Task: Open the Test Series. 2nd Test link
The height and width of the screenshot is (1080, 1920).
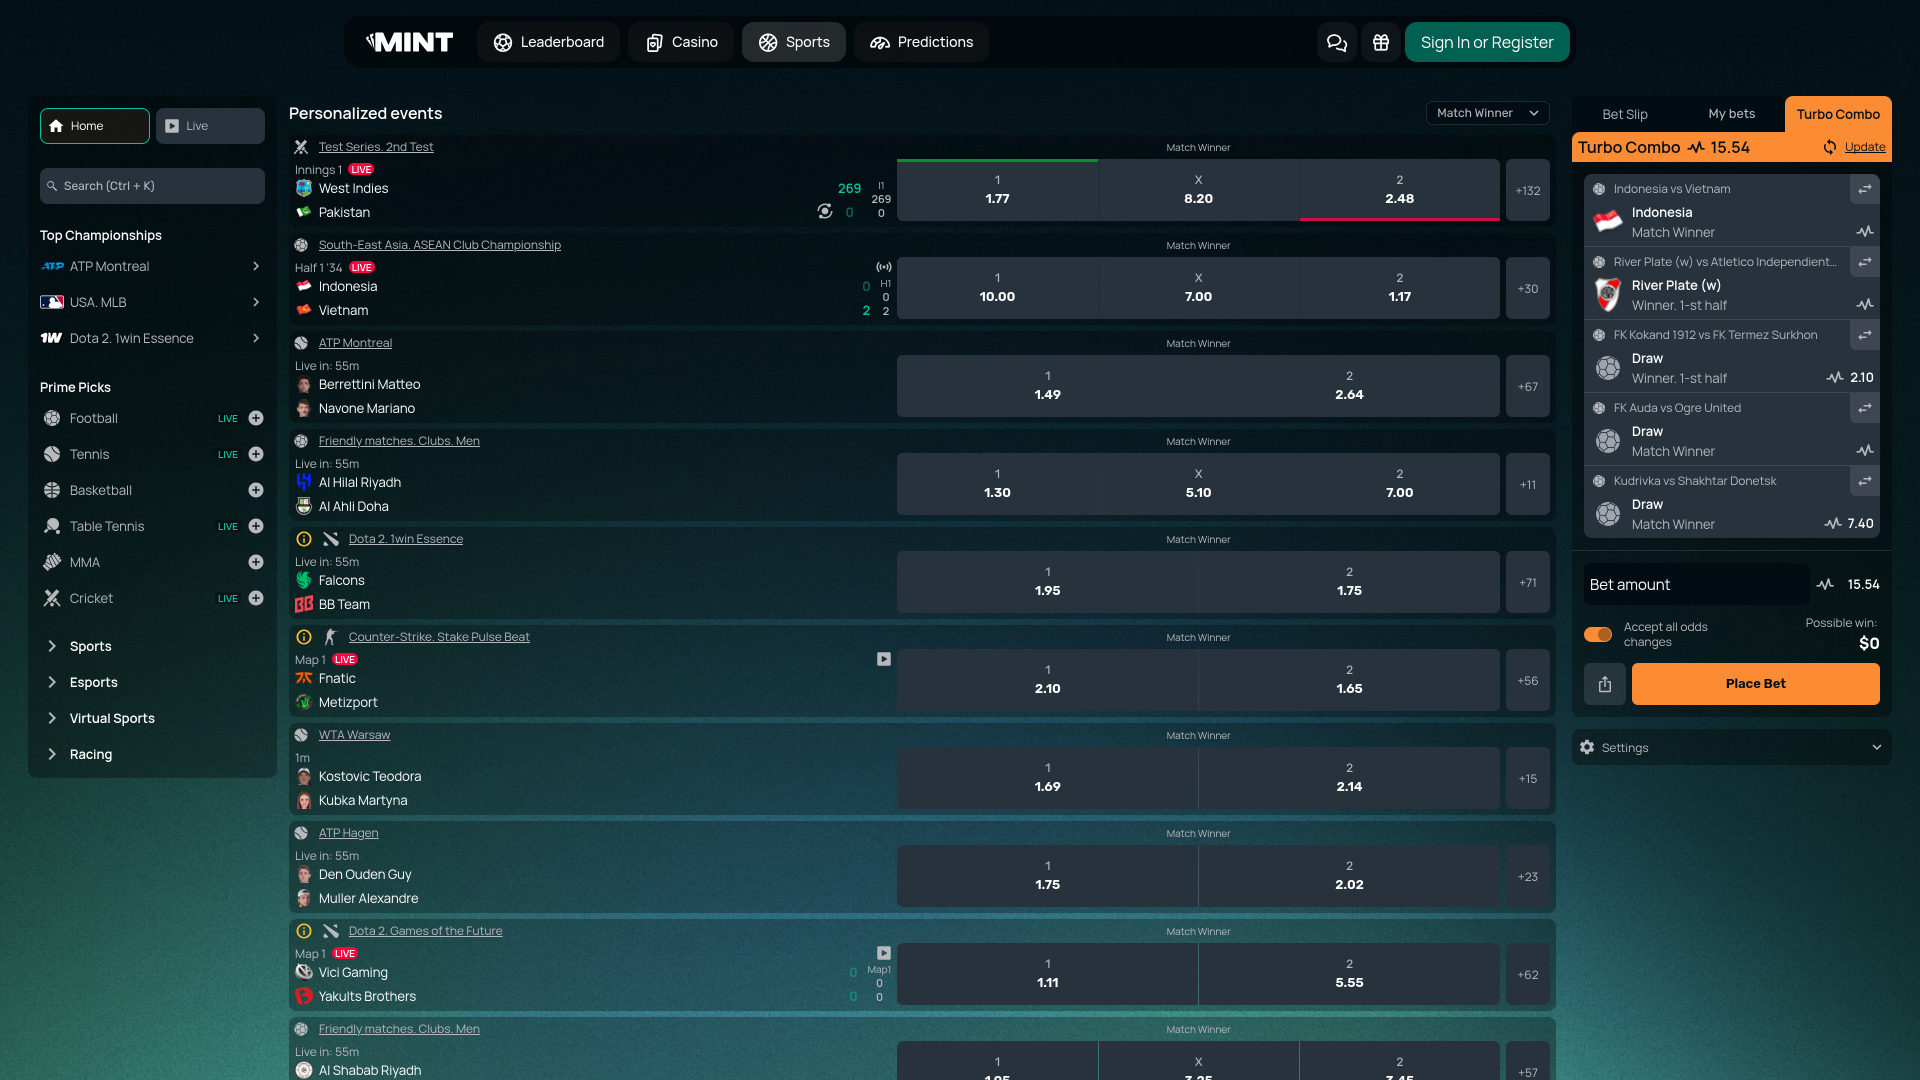Action: tap(375, 147)
